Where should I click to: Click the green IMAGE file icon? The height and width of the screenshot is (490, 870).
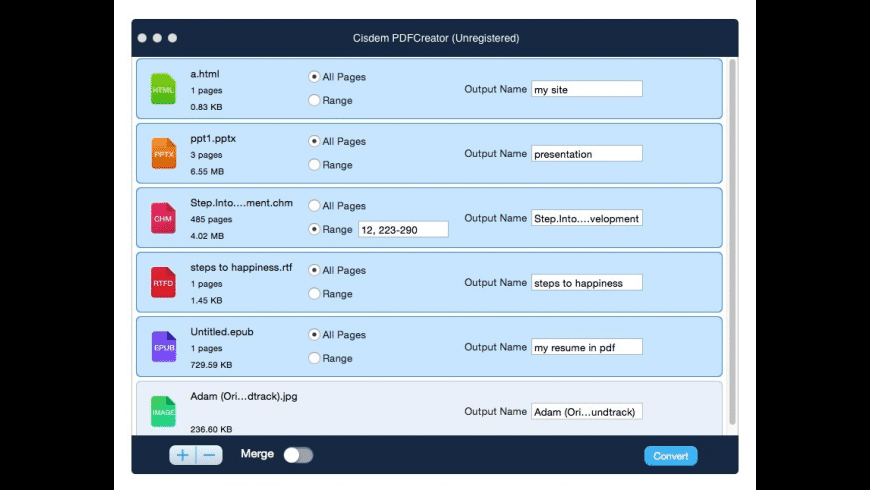[163, 411]
